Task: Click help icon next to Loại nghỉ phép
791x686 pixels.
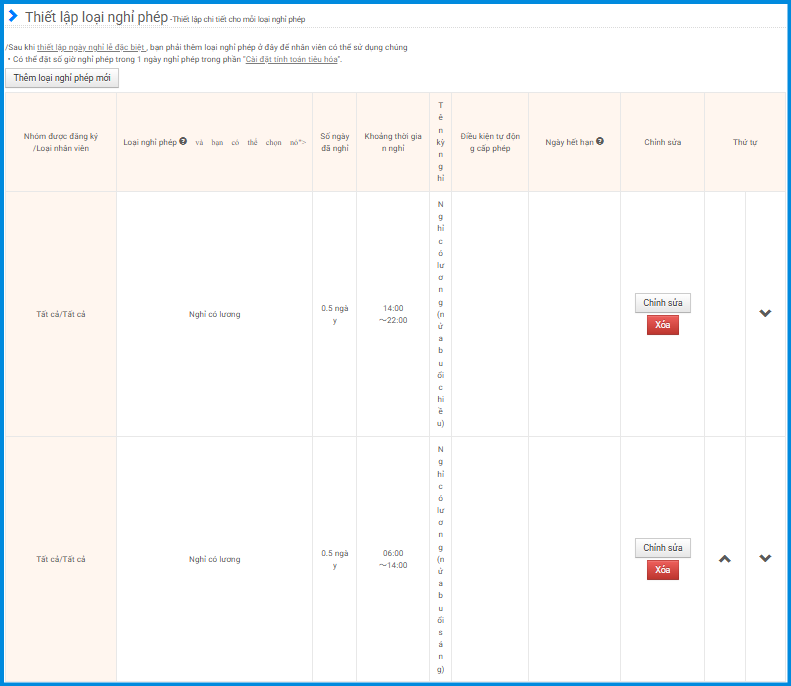Action: click(183, 142)
